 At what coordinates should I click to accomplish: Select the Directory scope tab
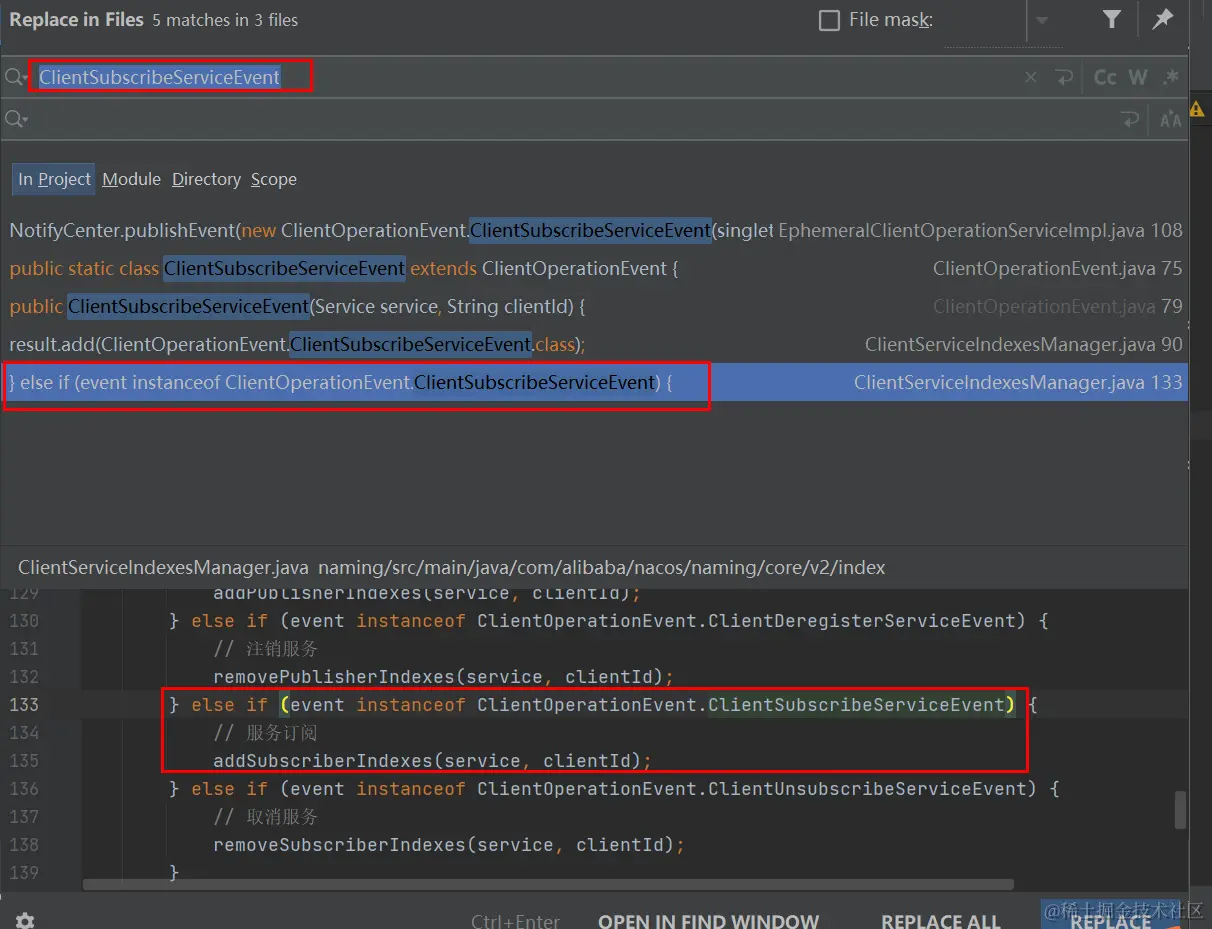(206, 179)
